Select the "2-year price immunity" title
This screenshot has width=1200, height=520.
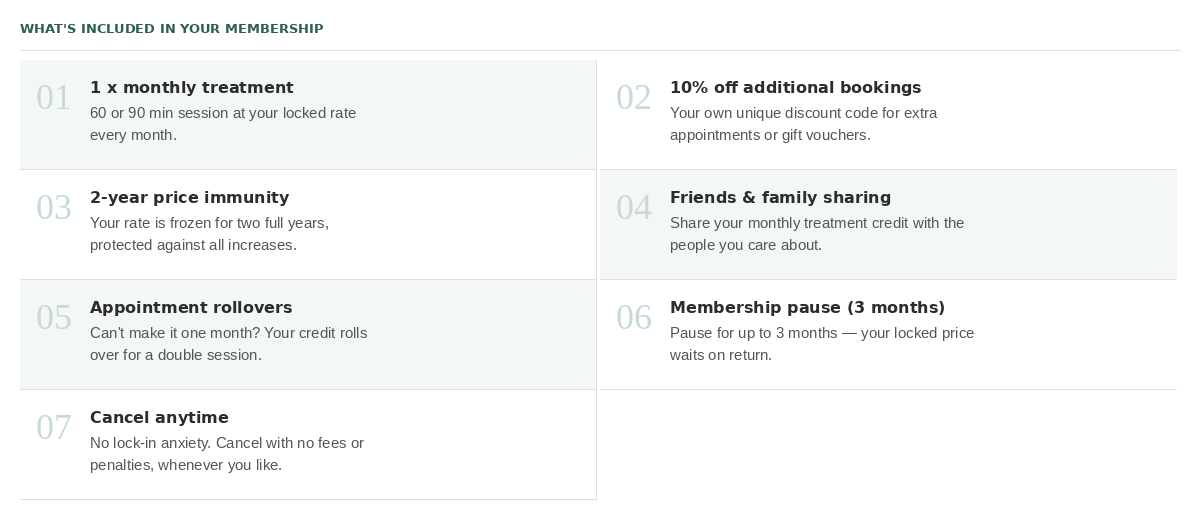tap(189, 198)
